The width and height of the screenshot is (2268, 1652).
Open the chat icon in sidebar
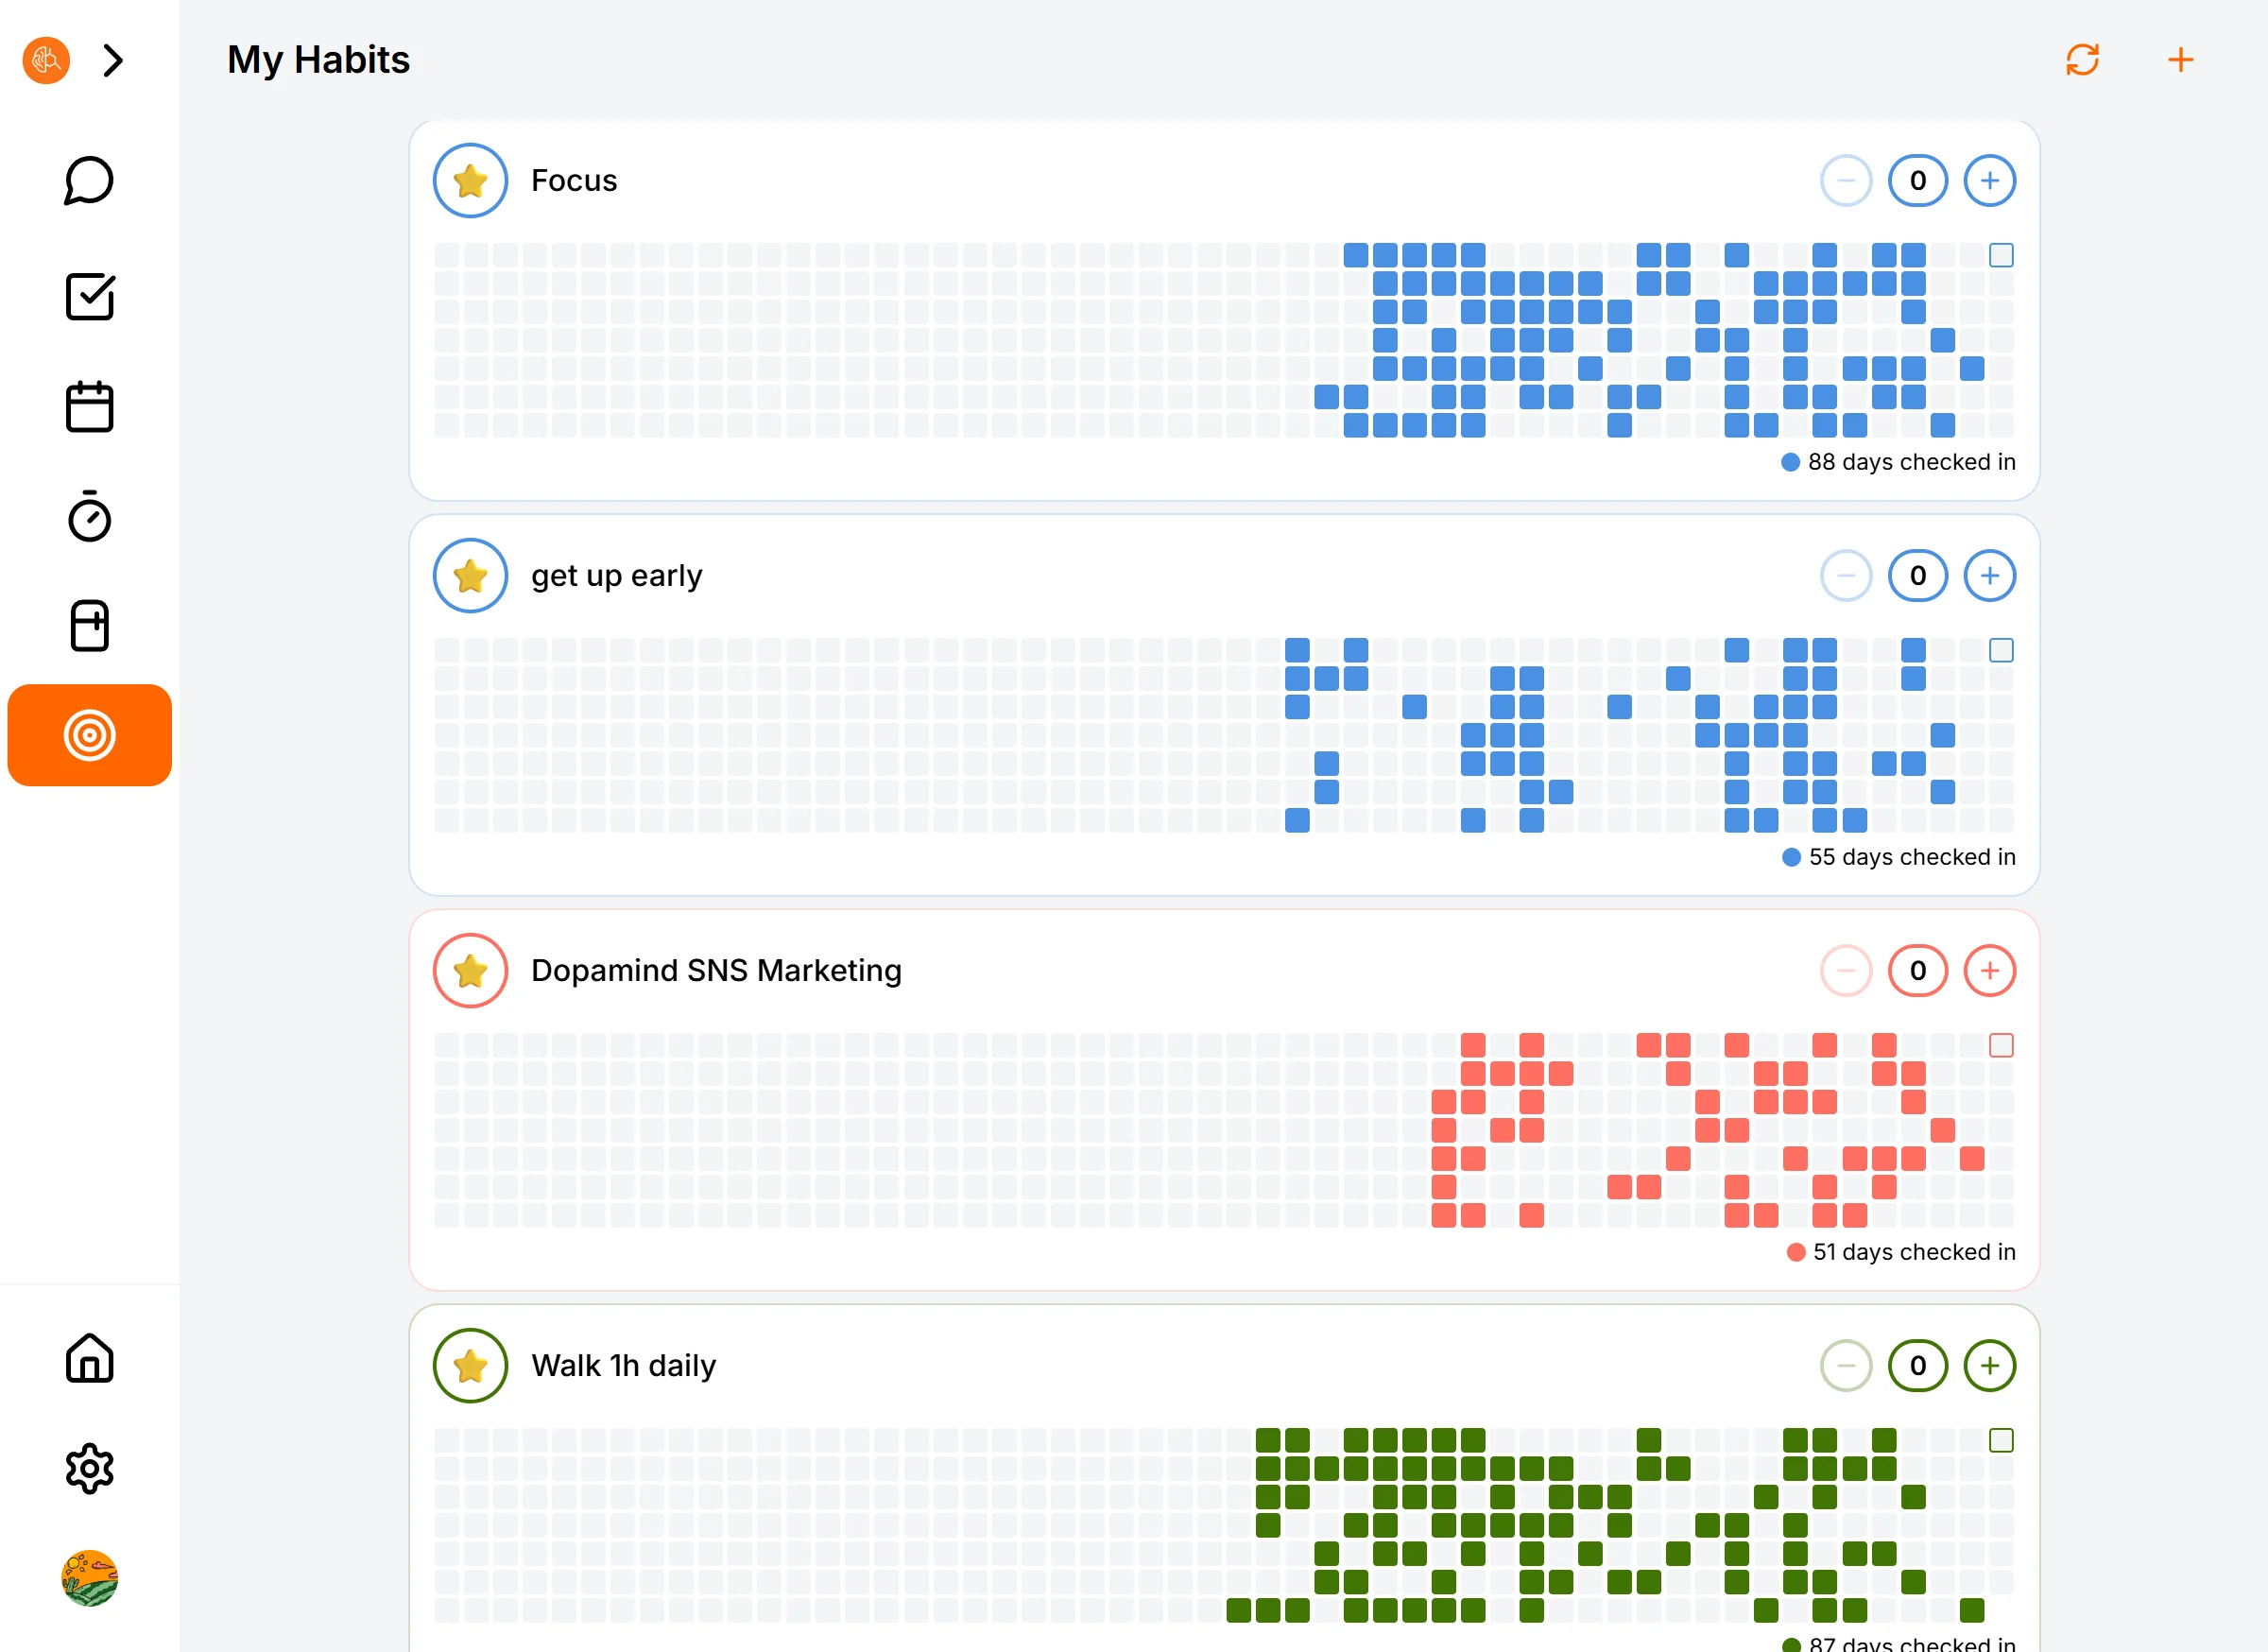pos(89,181)
